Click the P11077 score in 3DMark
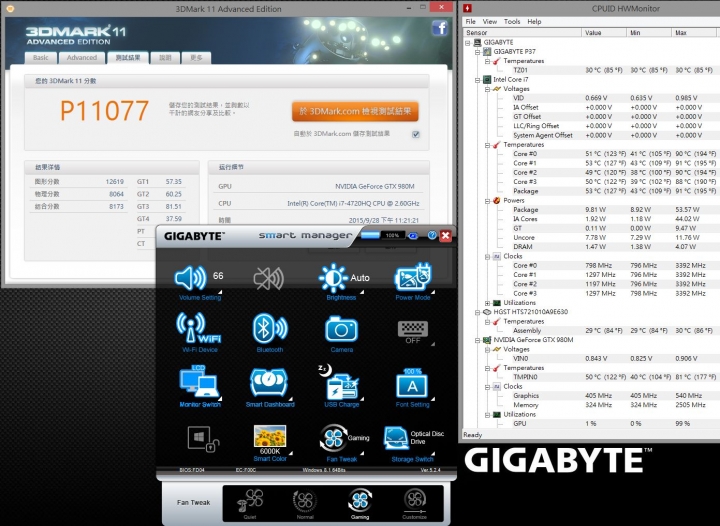 [104, 111]
